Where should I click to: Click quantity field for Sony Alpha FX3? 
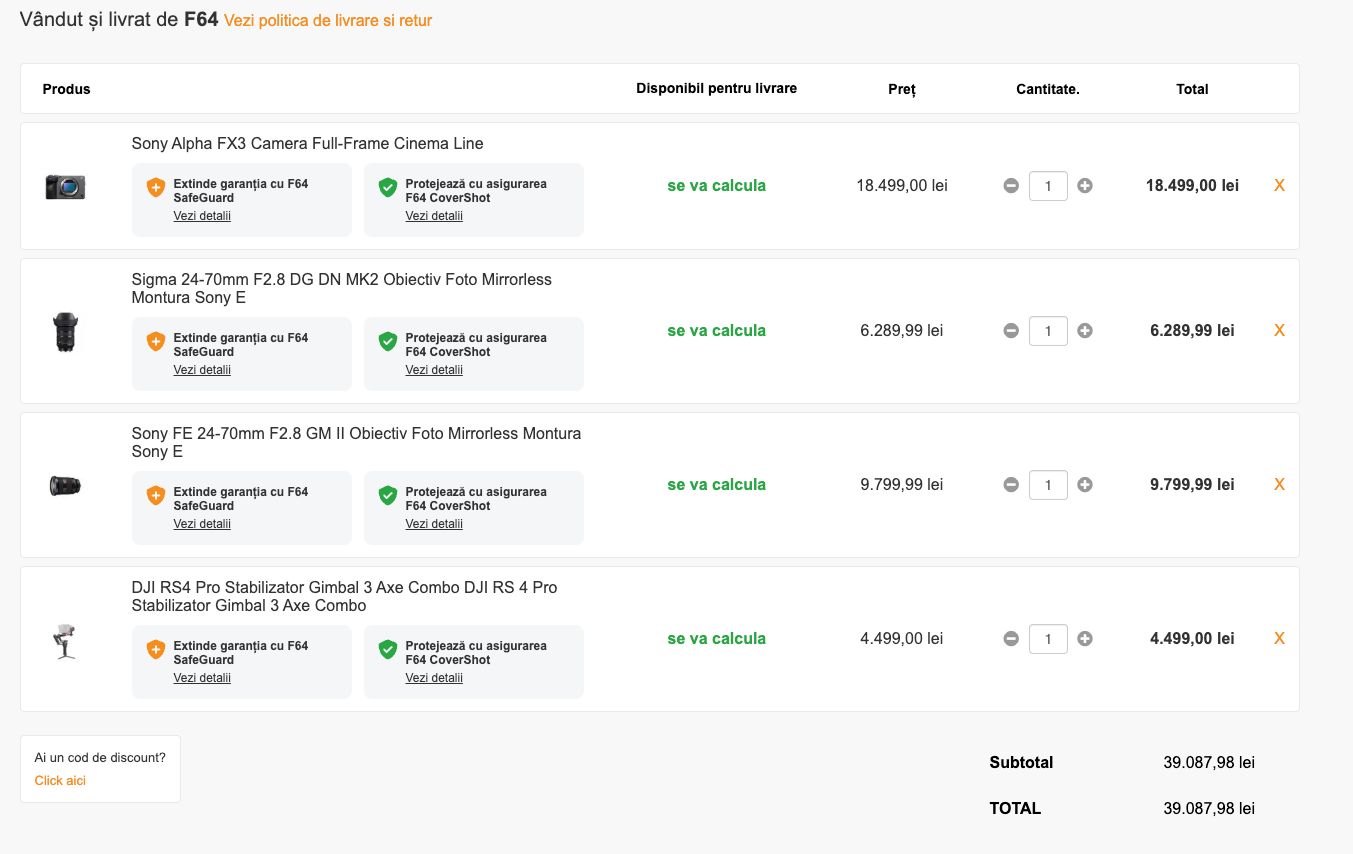[x=1048, y=186]
